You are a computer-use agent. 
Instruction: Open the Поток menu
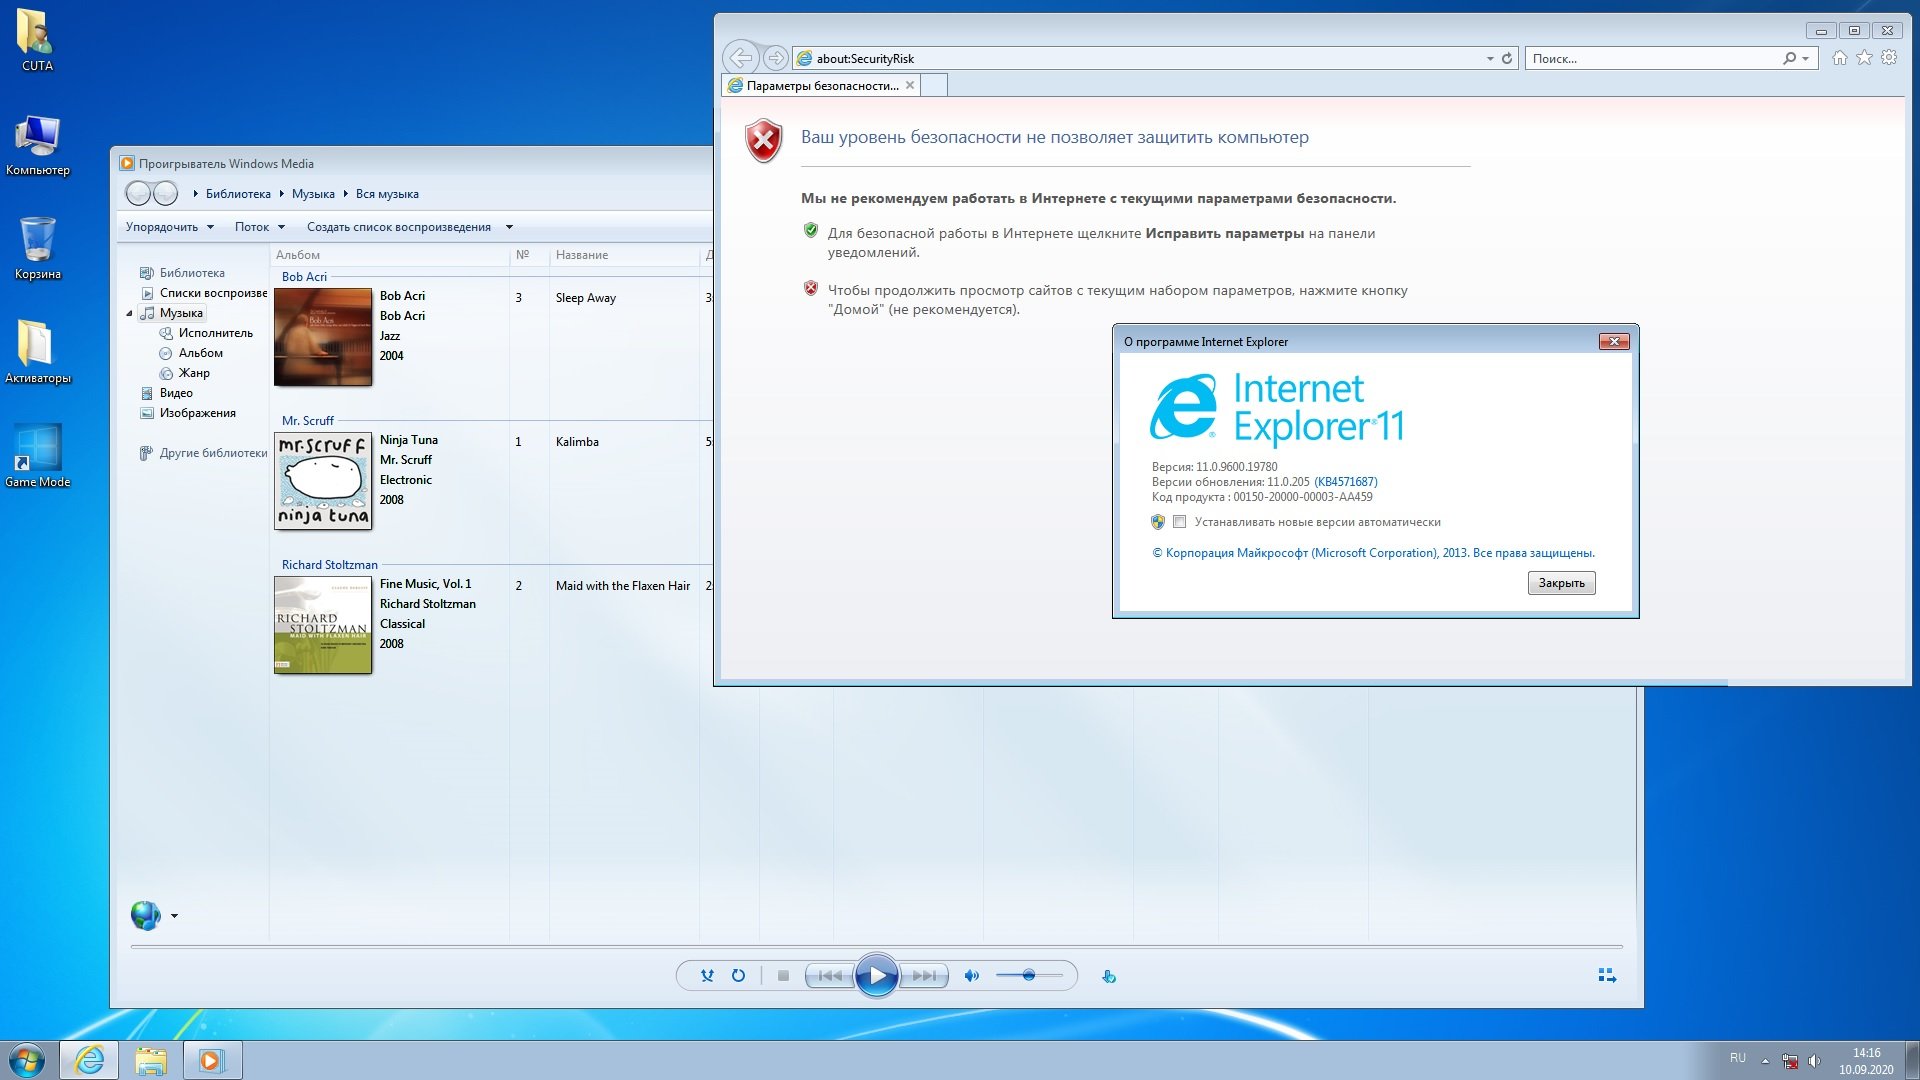point(260,227)
